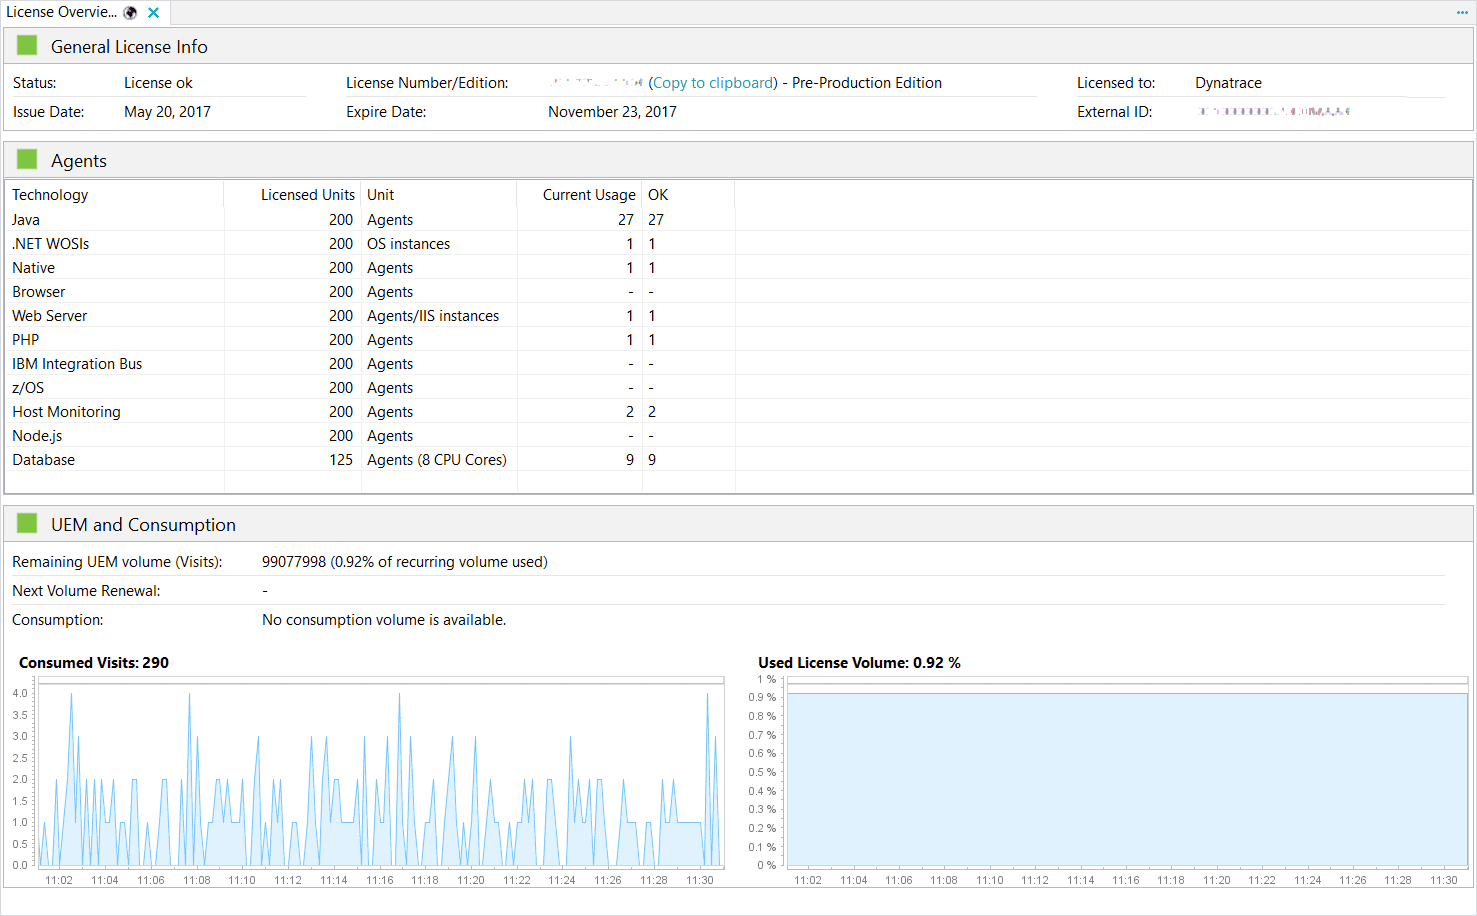Image resolution: width=1477 pixels, height=916 pixels.
Task: Select the Java row
Action: [738, 220]
